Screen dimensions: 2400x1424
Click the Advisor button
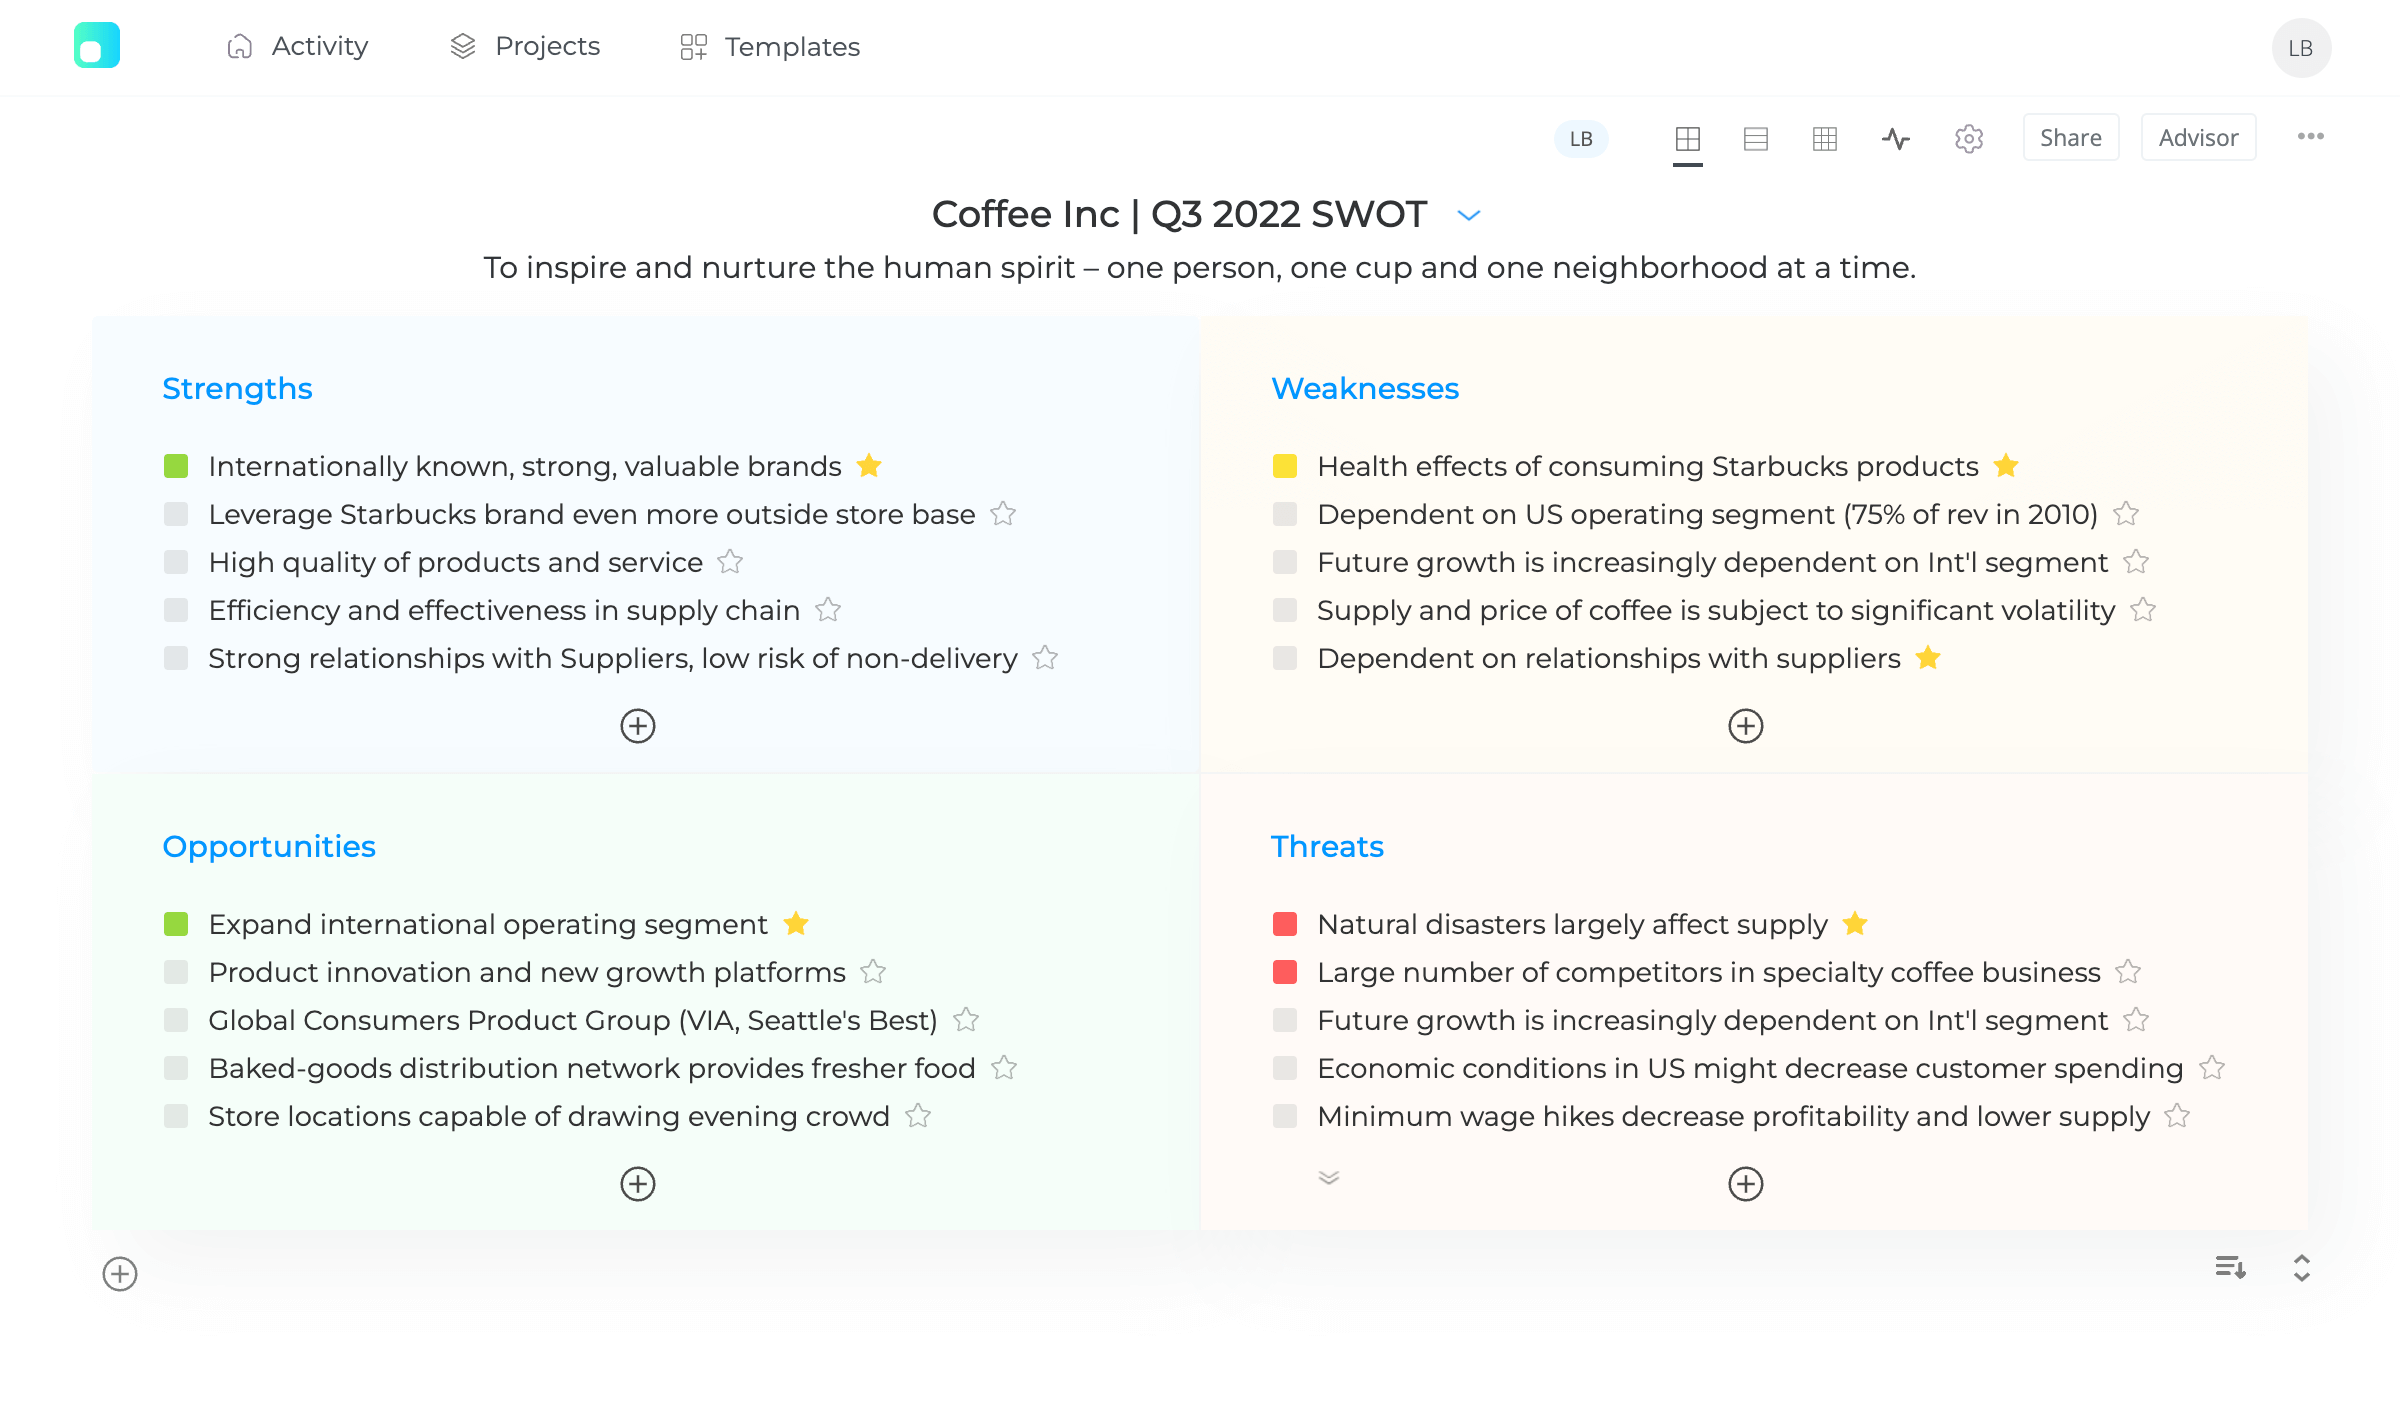tap(2198, 138)
